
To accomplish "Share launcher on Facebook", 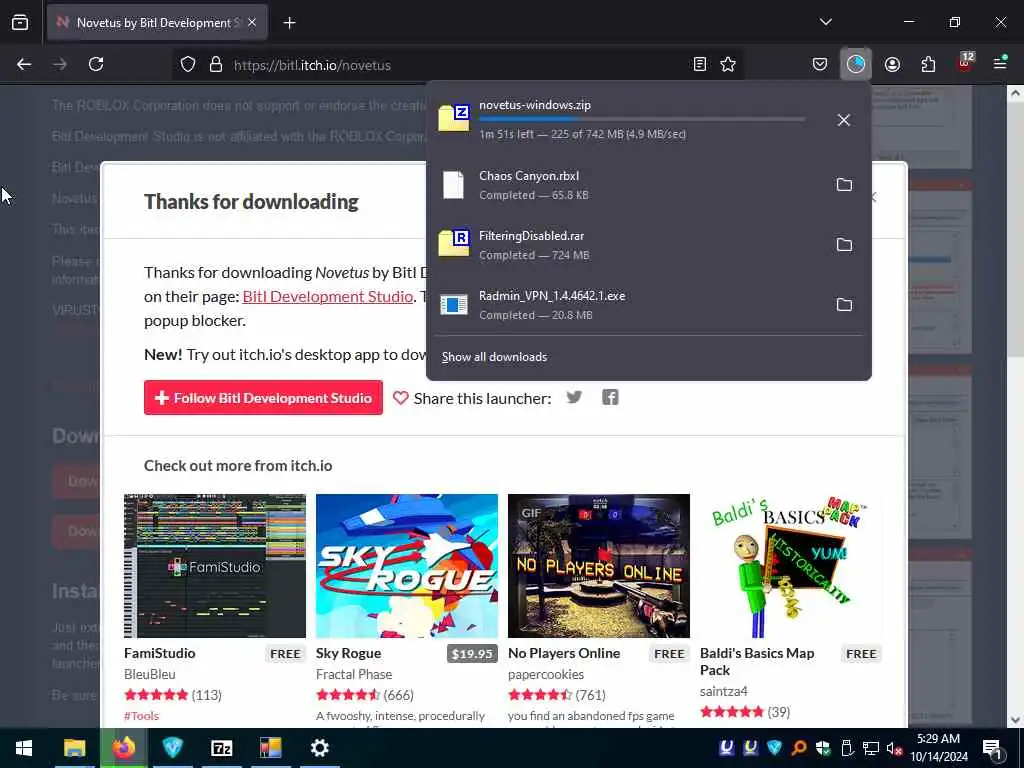I will [610, 397].
